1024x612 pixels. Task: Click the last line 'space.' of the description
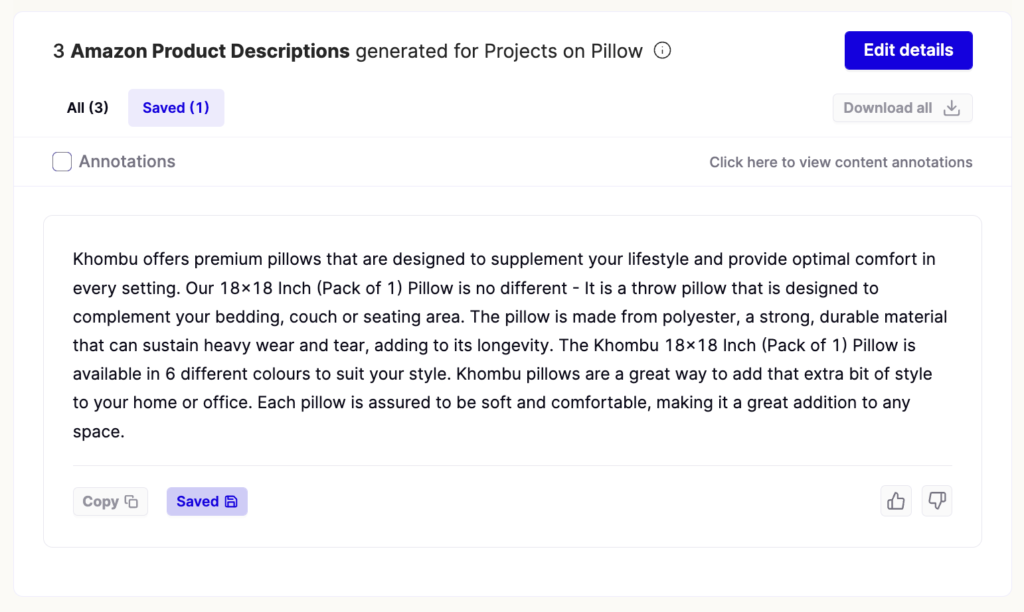click(98, 433)
